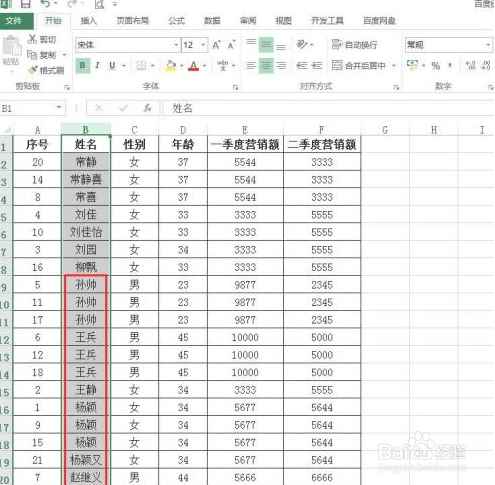Decrease the cell indent
495x485 pixels.
(302, 66)
